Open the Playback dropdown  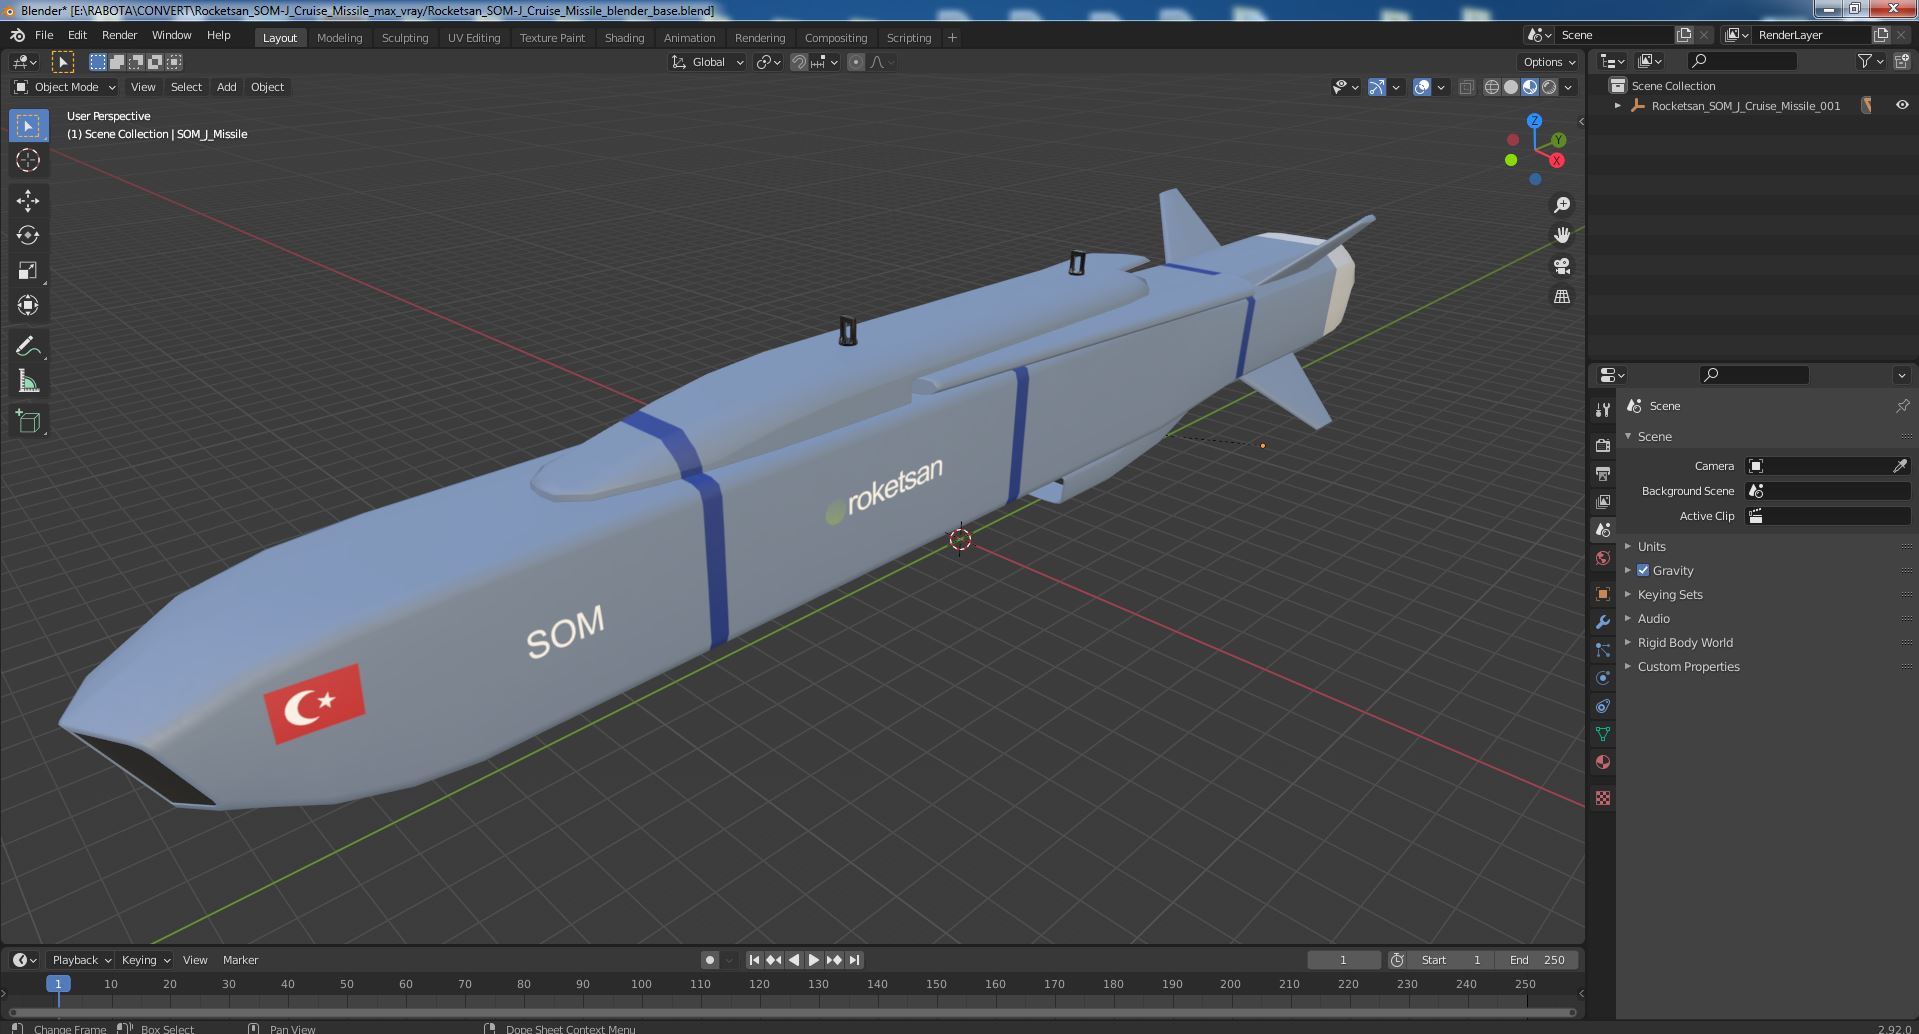pyautogui.click(x=80, y=960)
